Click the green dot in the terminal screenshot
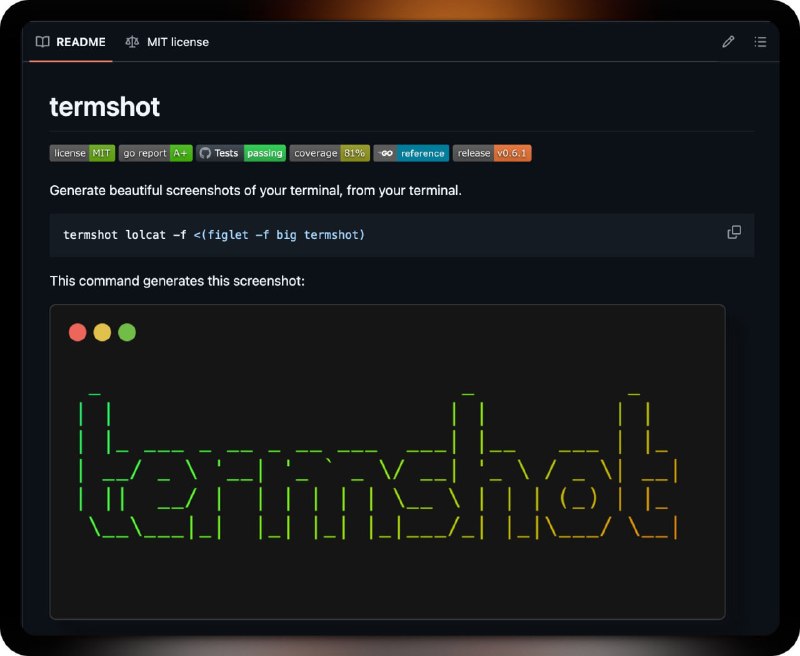This screenshot has width=800, height=656. [x=127, y=332]
